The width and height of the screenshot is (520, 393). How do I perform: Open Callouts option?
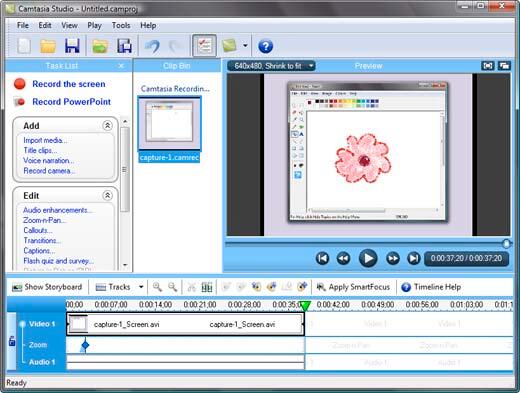(x=38, y=230)
